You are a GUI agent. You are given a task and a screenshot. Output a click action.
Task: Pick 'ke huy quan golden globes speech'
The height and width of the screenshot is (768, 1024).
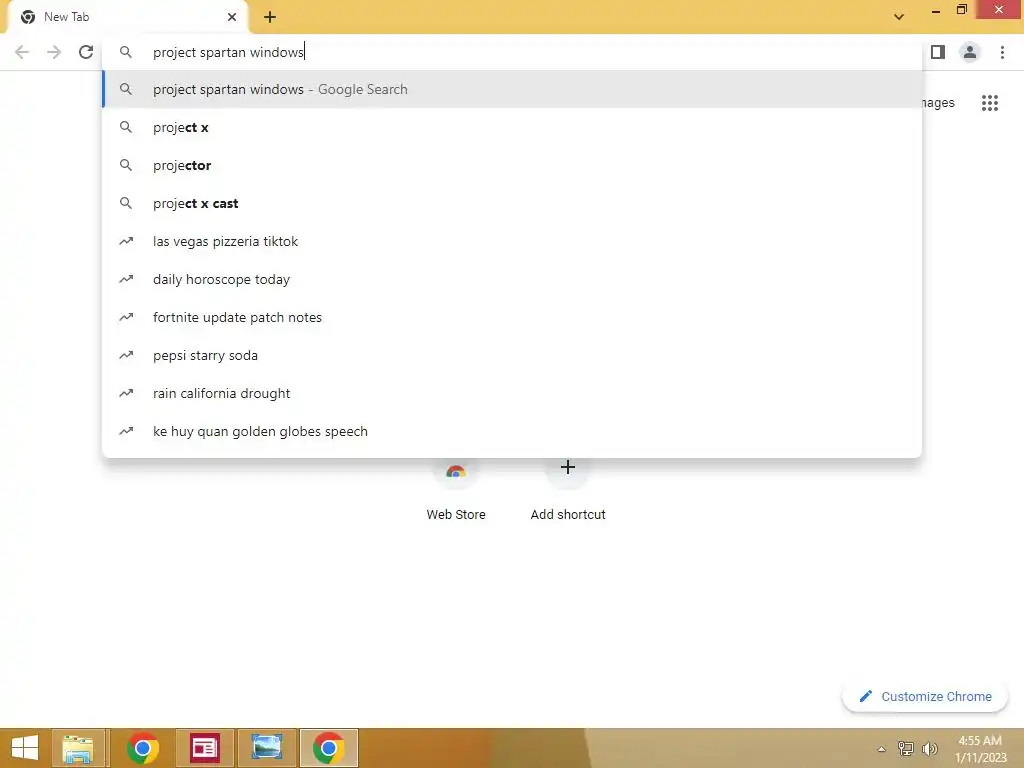(x=512, y=431)
